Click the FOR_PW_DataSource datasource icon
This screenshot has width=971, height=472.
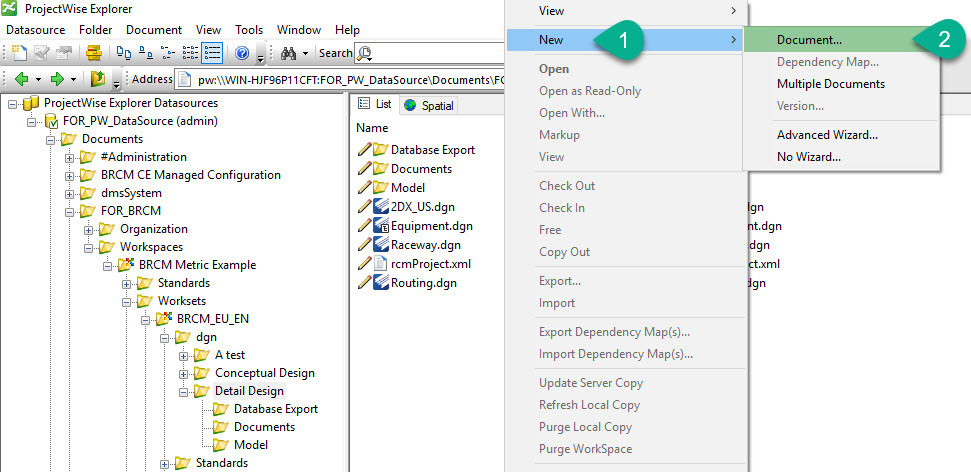(51, 121)
